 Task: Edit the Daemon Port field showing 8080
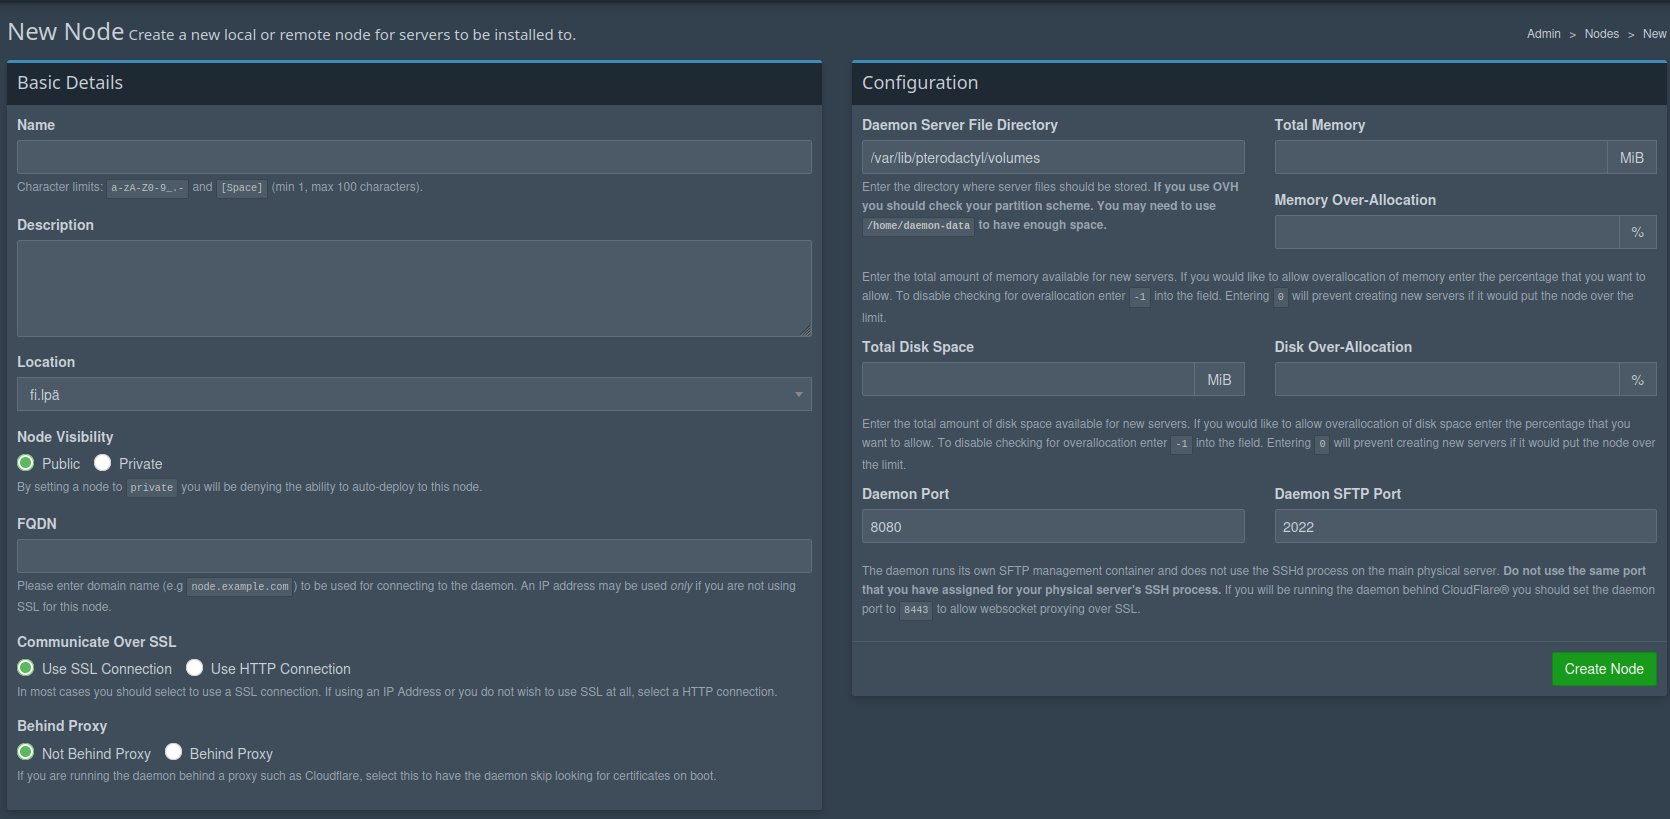pos(1052,526)
